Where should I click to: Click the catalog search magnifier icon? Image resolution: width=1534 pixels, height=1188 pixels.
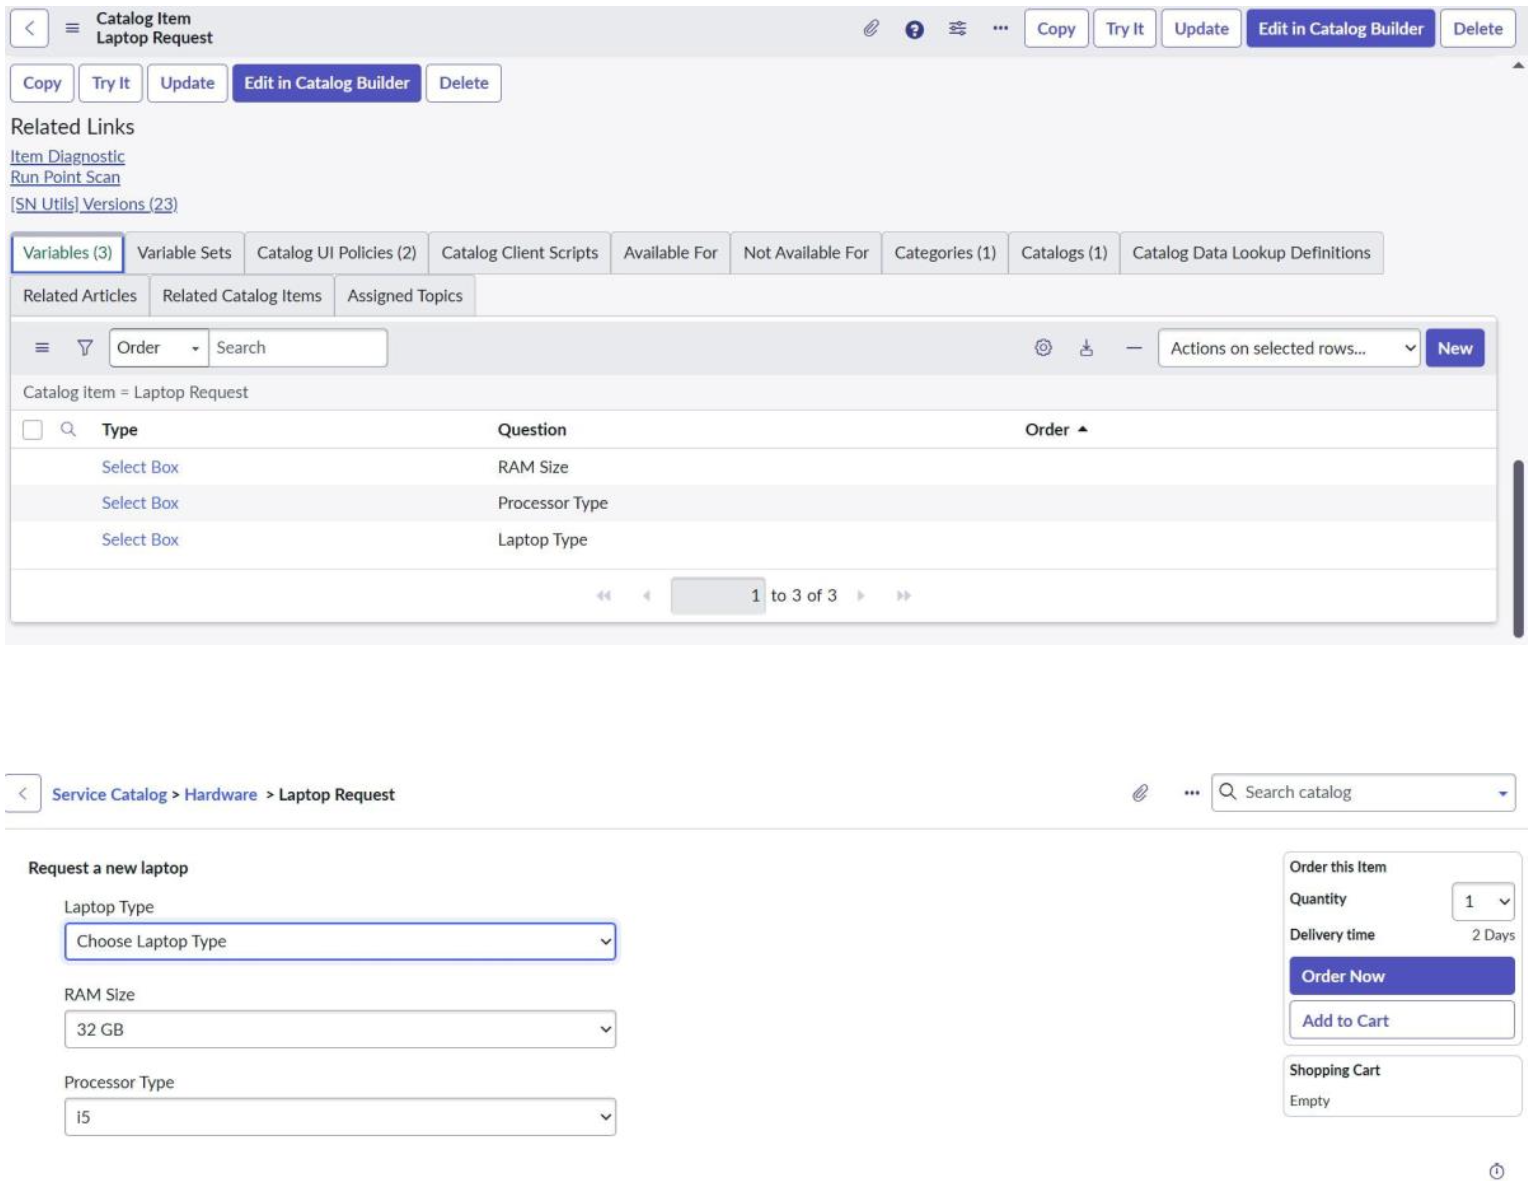point(1228,792)
